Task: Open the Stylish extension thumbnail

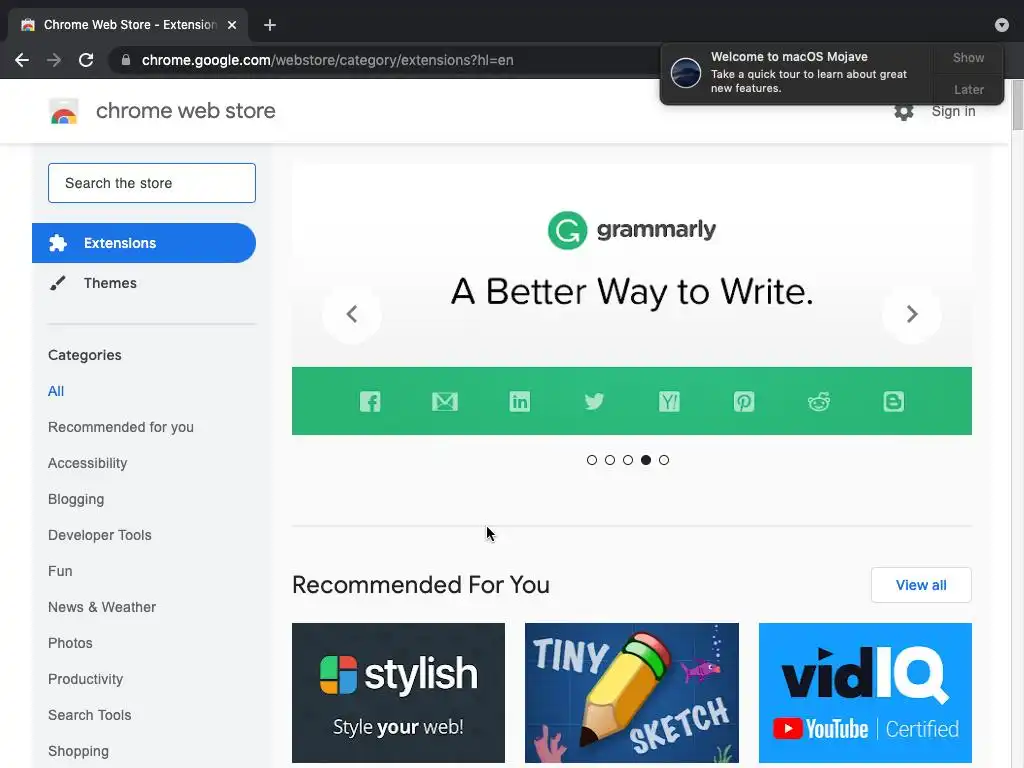Action: [x=398, y=693]
